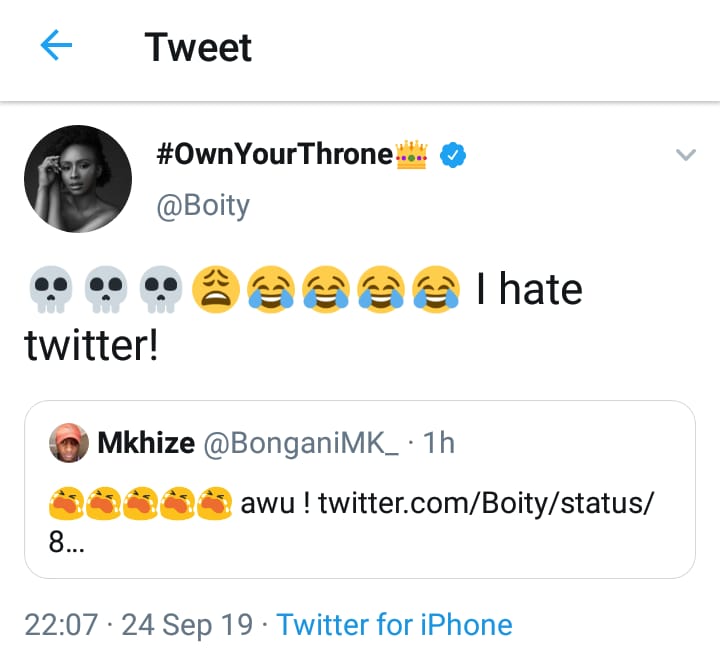This screenshot has width=720, height=661.
Task: Tap the 22:07 · 24 Sep 19 timestamp
Action: [139, 625]
